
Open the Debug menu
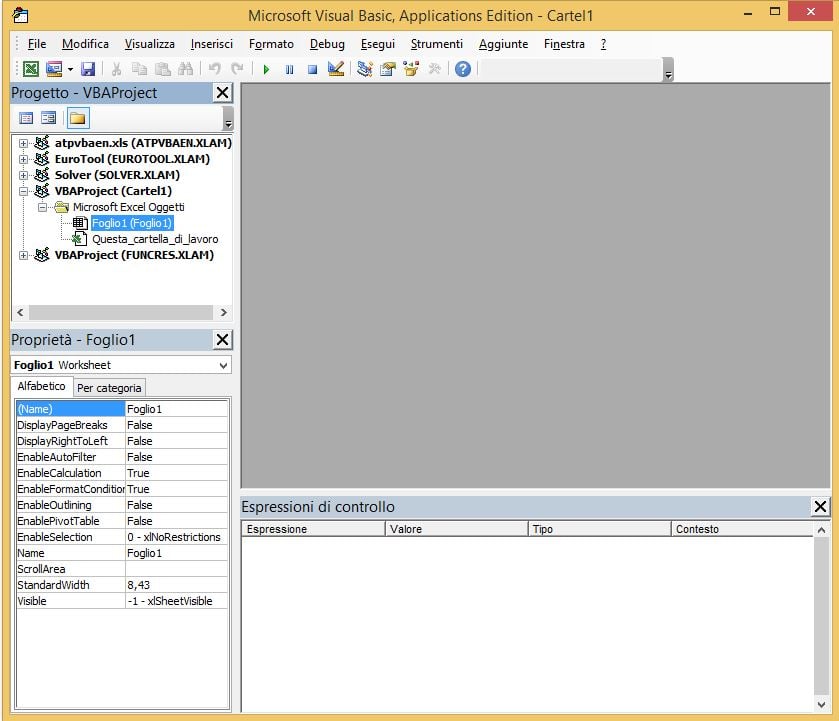327,44
